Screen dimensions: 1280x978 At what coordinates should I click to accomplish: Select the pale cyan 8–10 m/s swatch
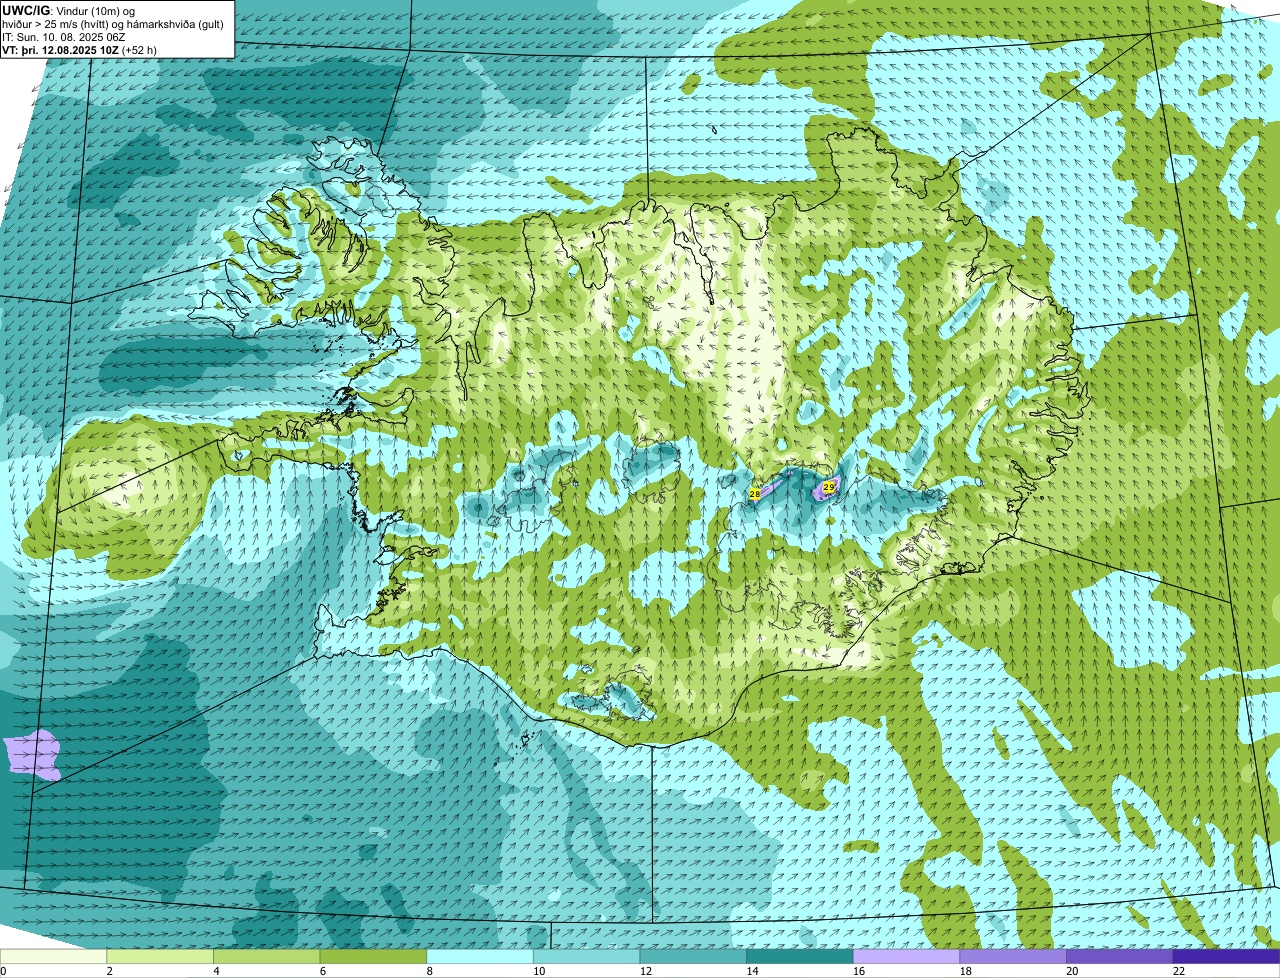click(x=480, y=956)
